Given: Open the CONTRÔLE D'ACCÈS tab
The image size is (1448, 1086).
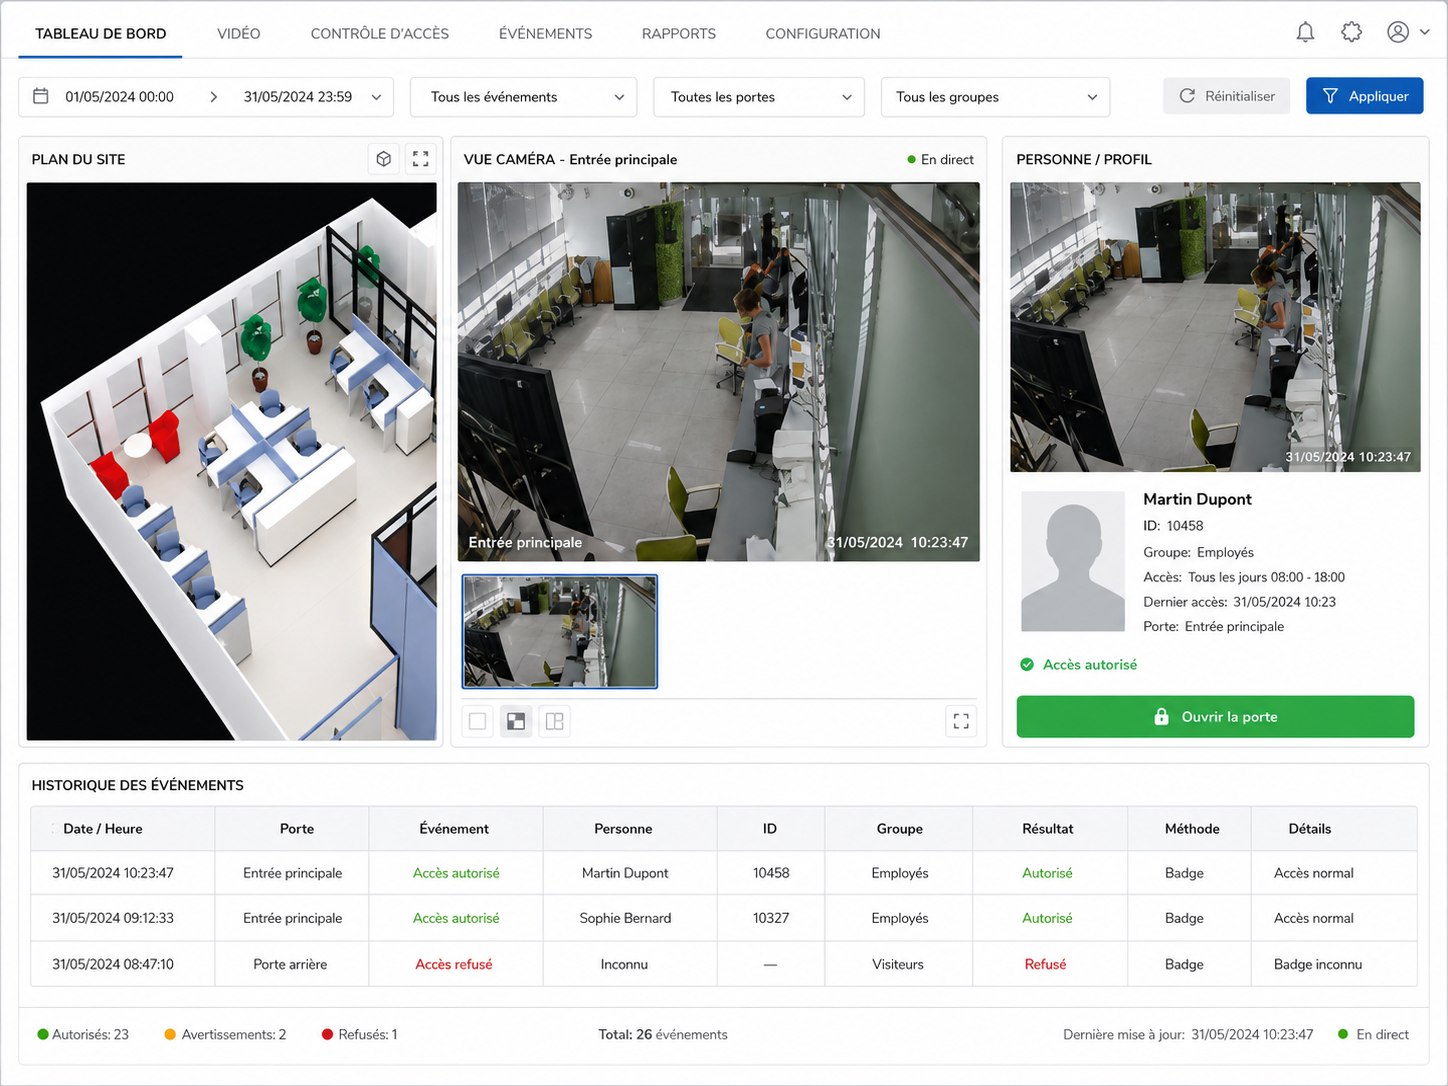Looking at the screenshot, I should (380, 33).
